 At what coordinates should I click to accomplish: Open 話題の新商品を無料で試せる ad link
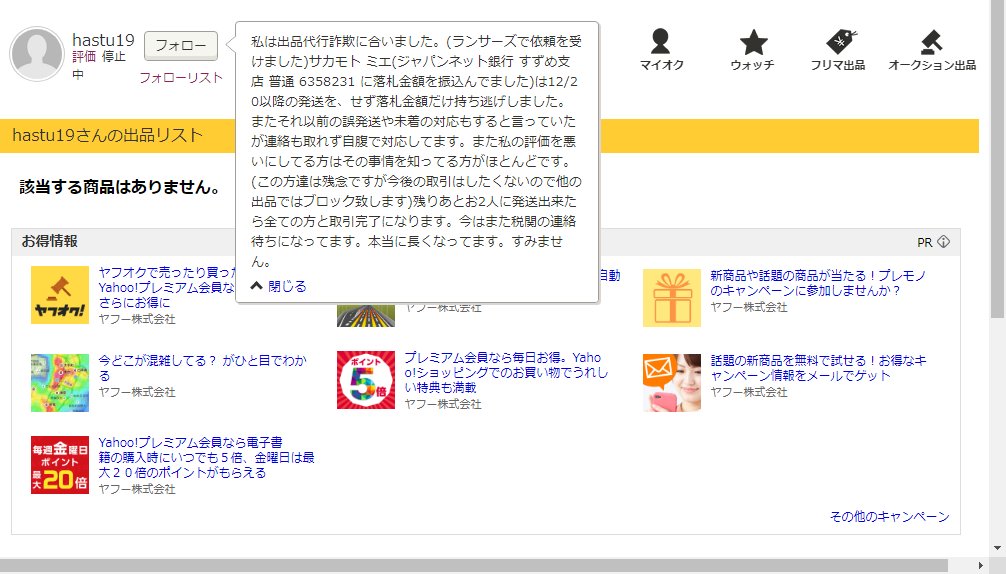click(x=819, y=367)
